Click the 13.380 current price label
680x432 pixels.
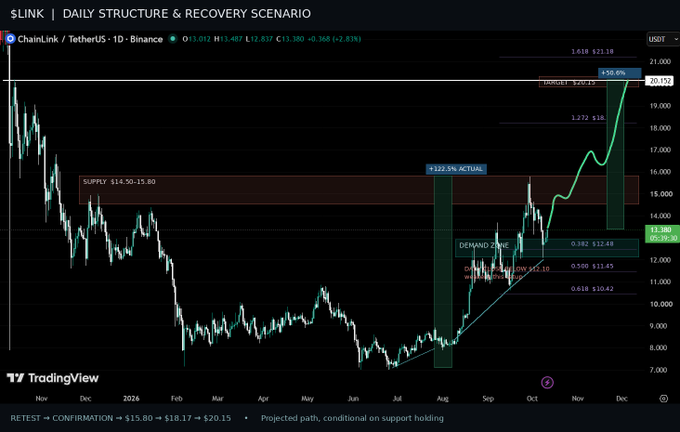[662, 234]
